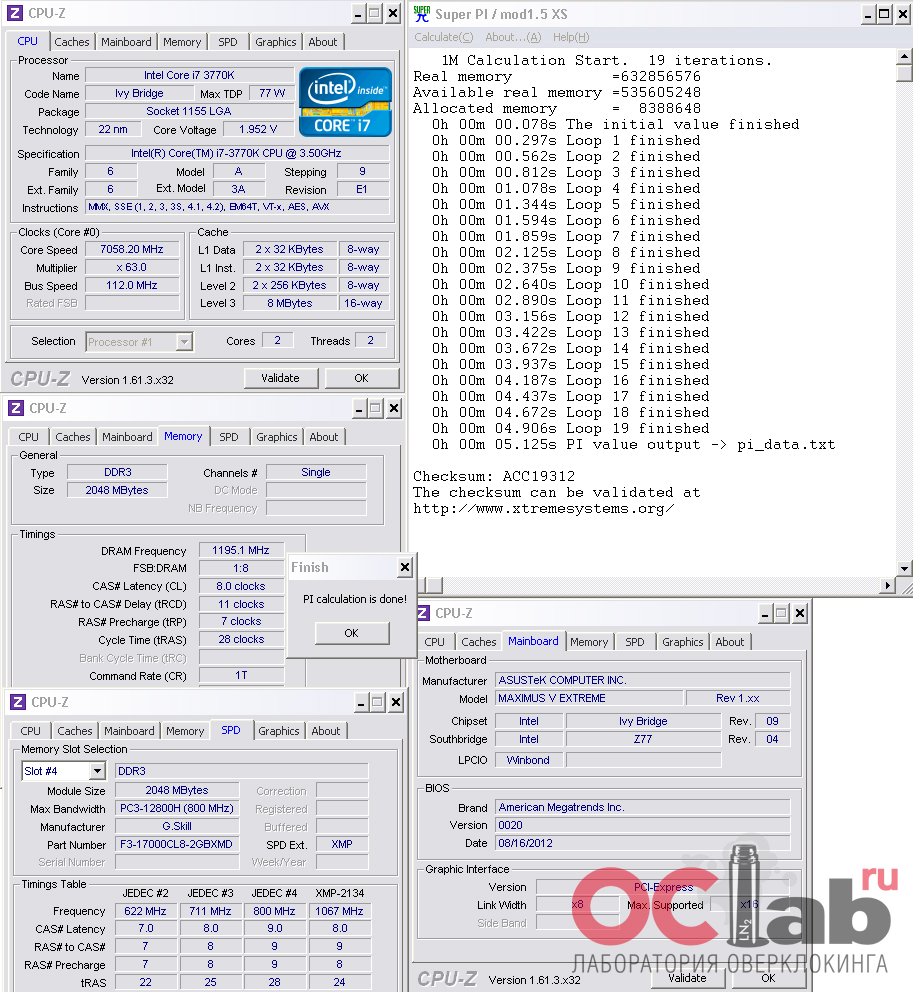Click OK in the Mainboard CPU-Z window
The height and width of the screenshot is (992, 913).
768,978
